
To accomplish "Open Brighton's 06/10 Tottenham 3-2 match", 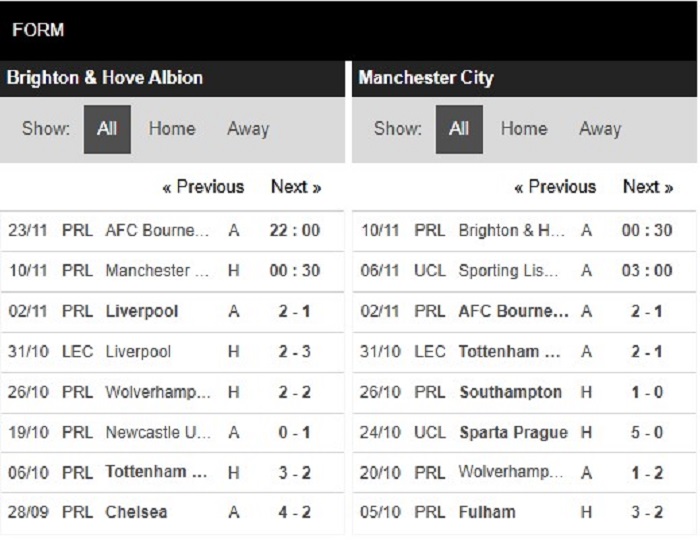I will pos(172,472).
